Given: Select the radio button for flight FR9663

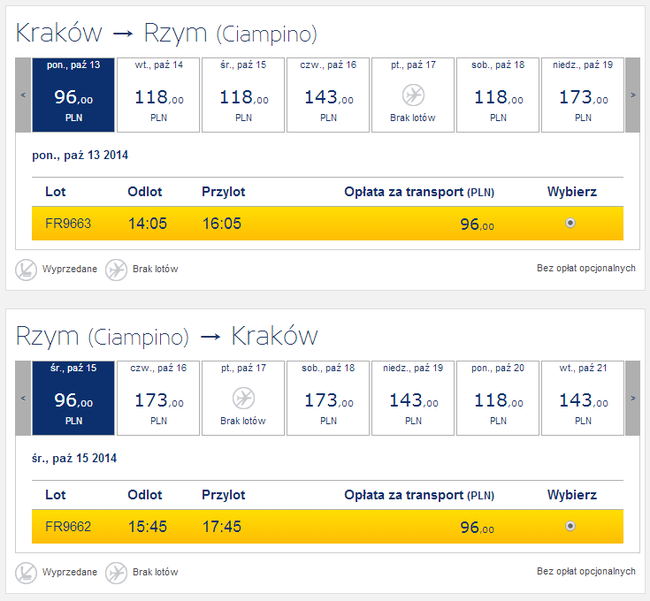Looking at the screenshot, I should point(570,223).
